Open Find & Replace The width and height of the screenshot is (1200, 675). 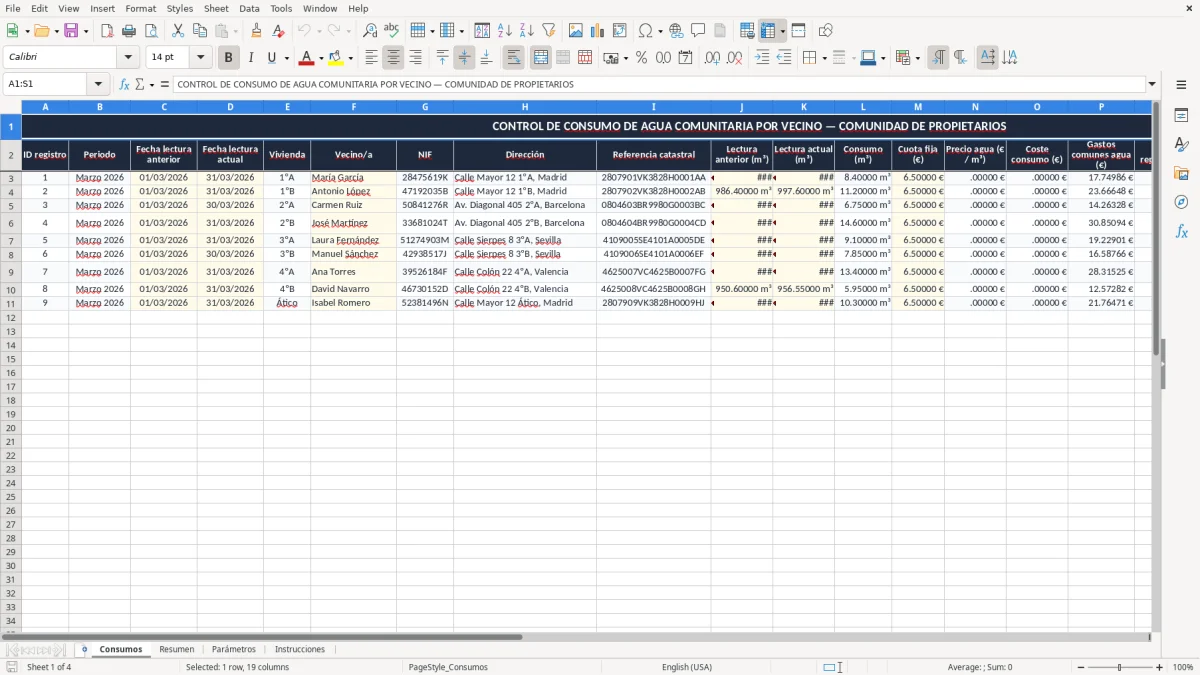(370, 31)
